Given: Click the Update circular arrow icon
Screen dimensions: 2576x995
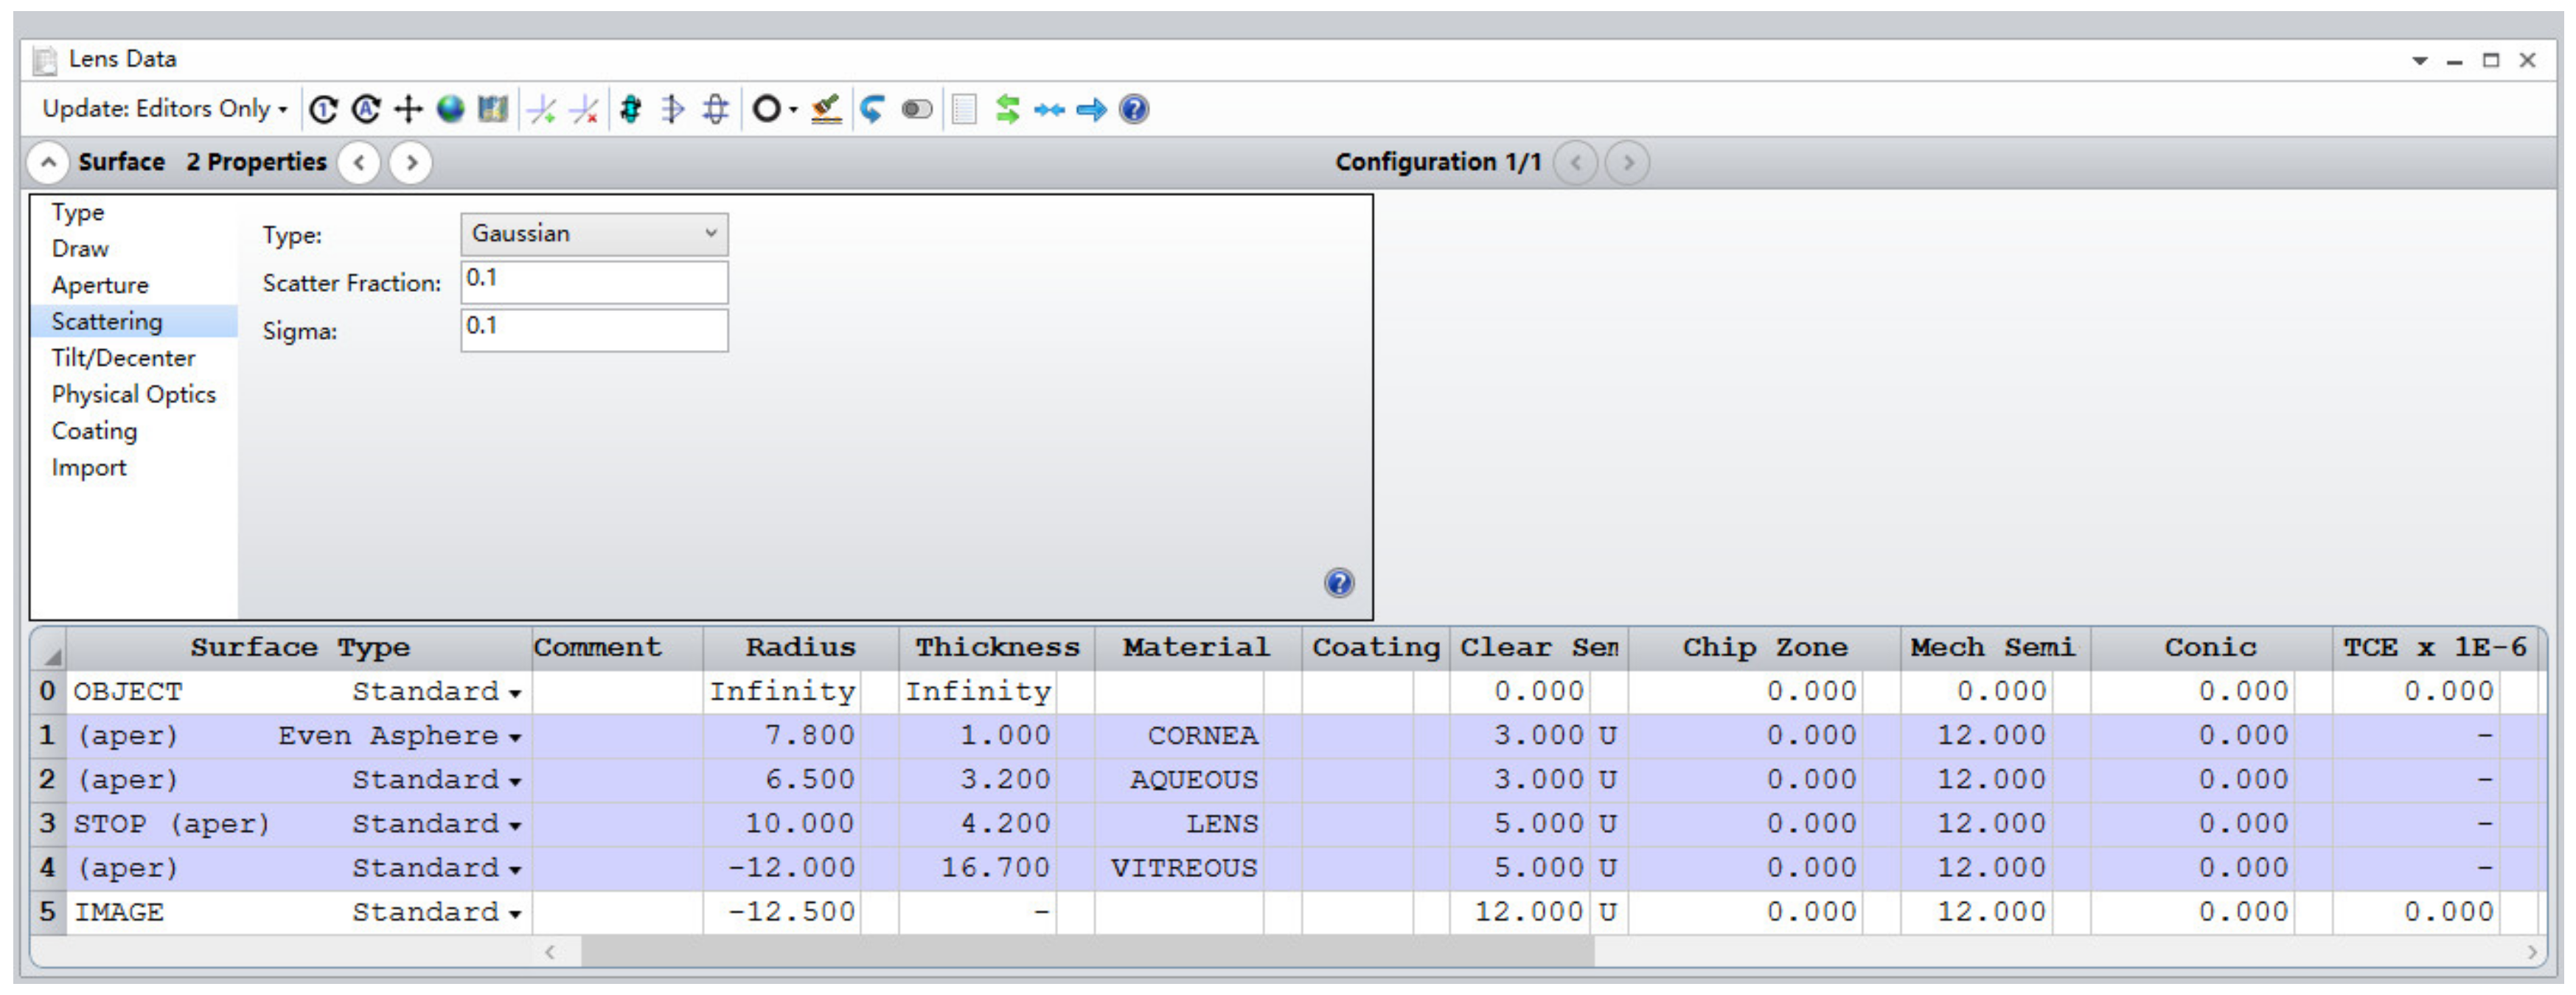Looking at the screenshot, I should (x=322, y=109).
